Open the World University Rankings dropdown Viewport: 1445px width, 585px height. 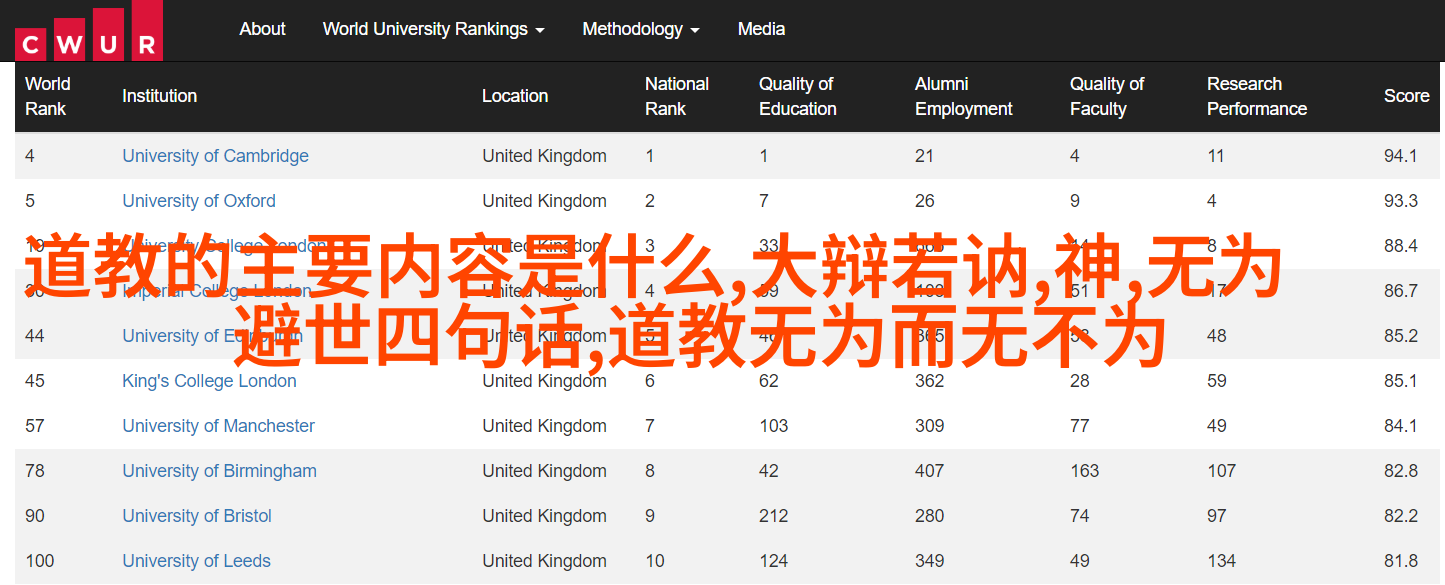433,29
